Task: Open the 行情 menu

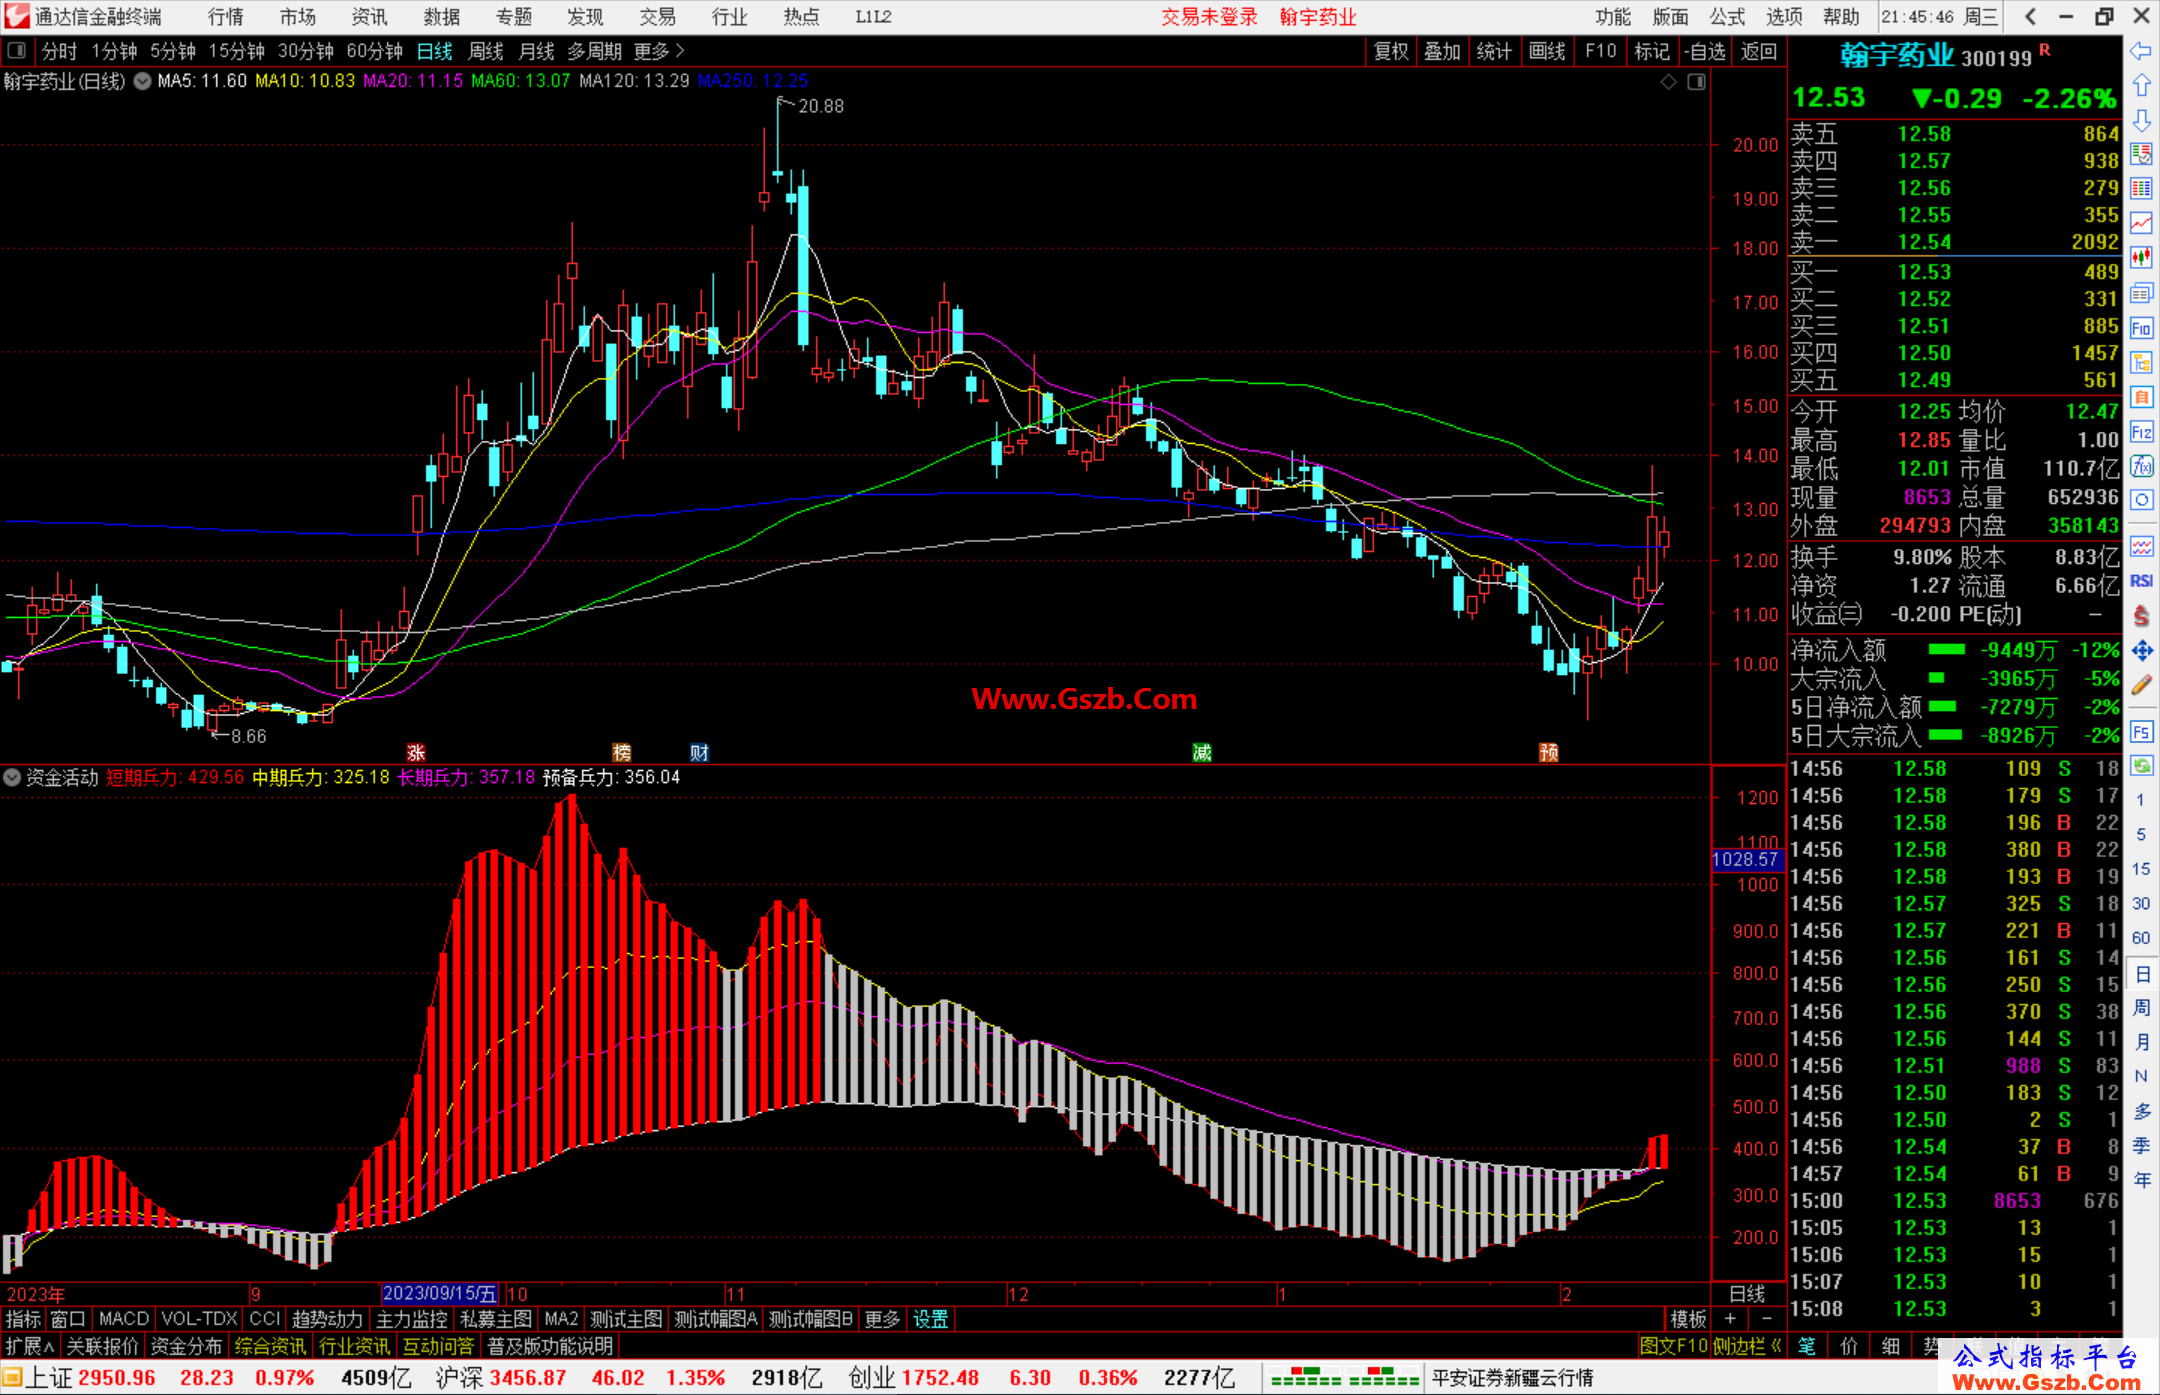Action: [x=225, y=17]
